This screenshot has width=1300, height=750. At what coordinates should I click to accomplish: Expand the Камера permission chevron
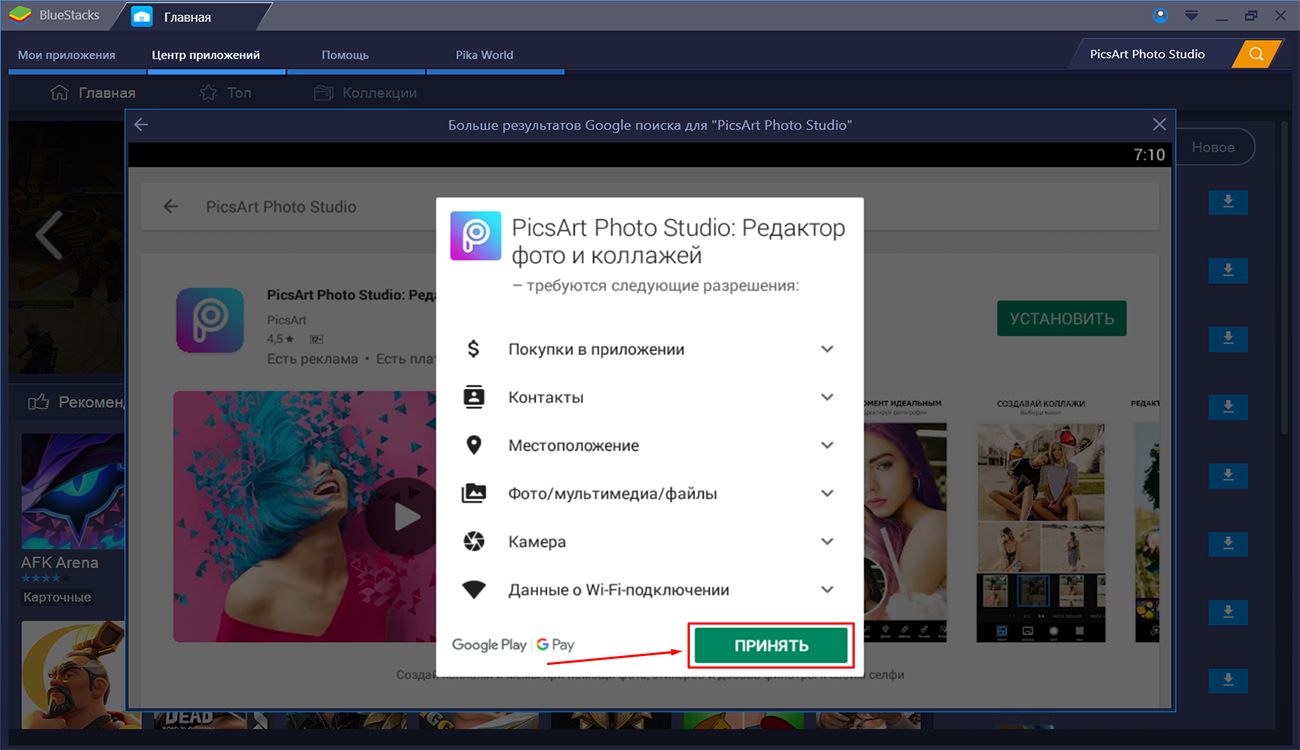coord(827,541)
